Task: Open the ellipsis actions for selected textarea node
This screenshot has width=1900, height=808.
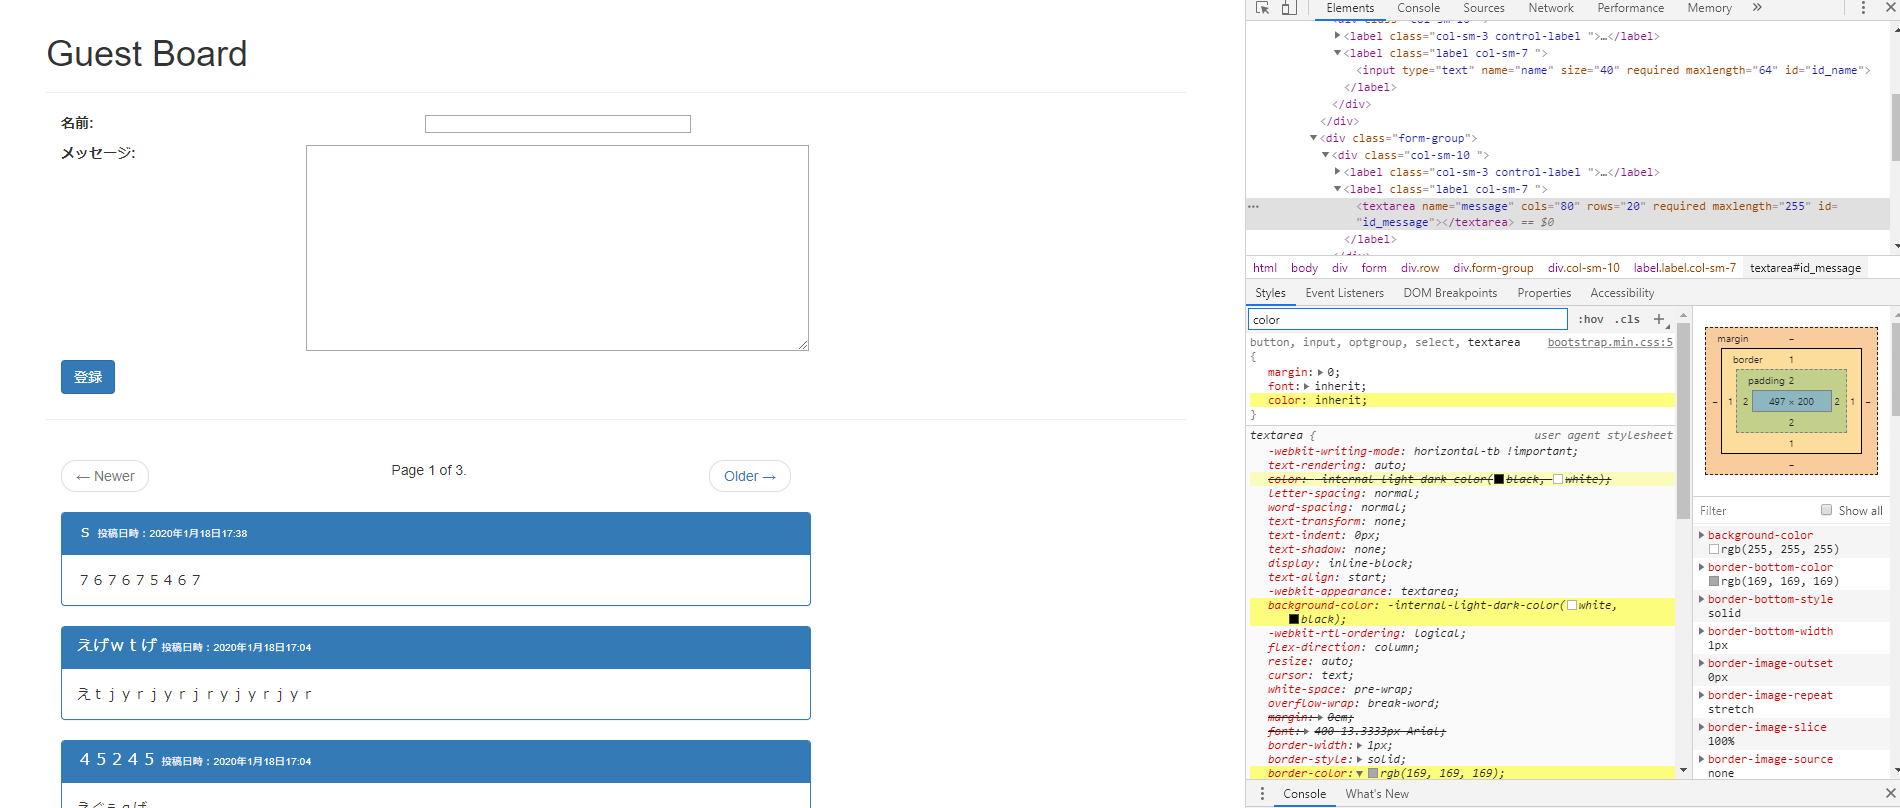Action: pyautogui.click(x=1253, y=206)
